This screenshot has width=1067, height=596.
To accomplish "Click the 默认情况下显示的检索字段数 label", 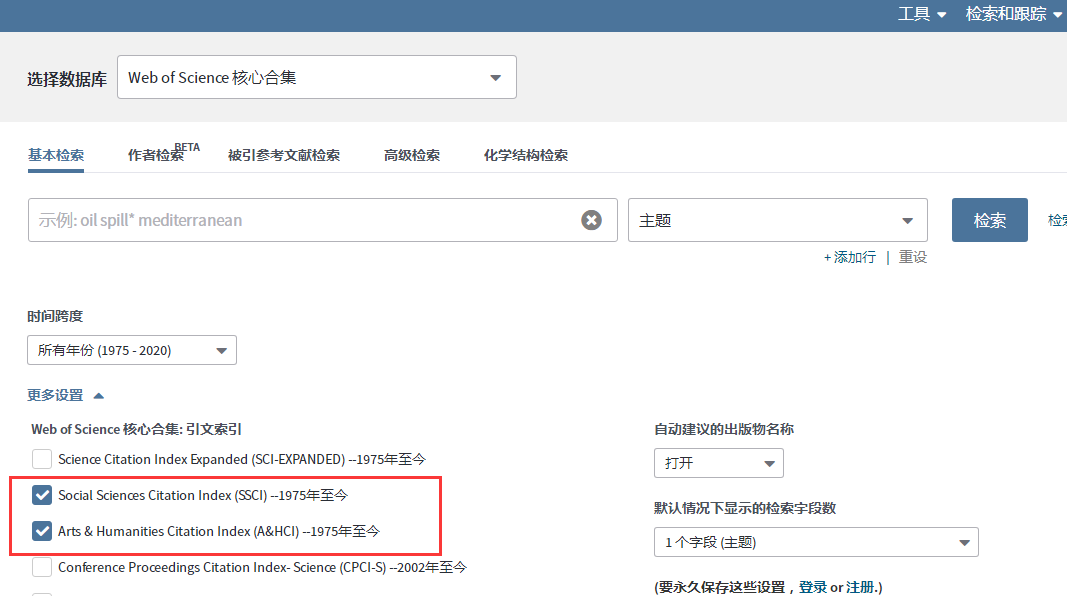I will coord(745,508).
